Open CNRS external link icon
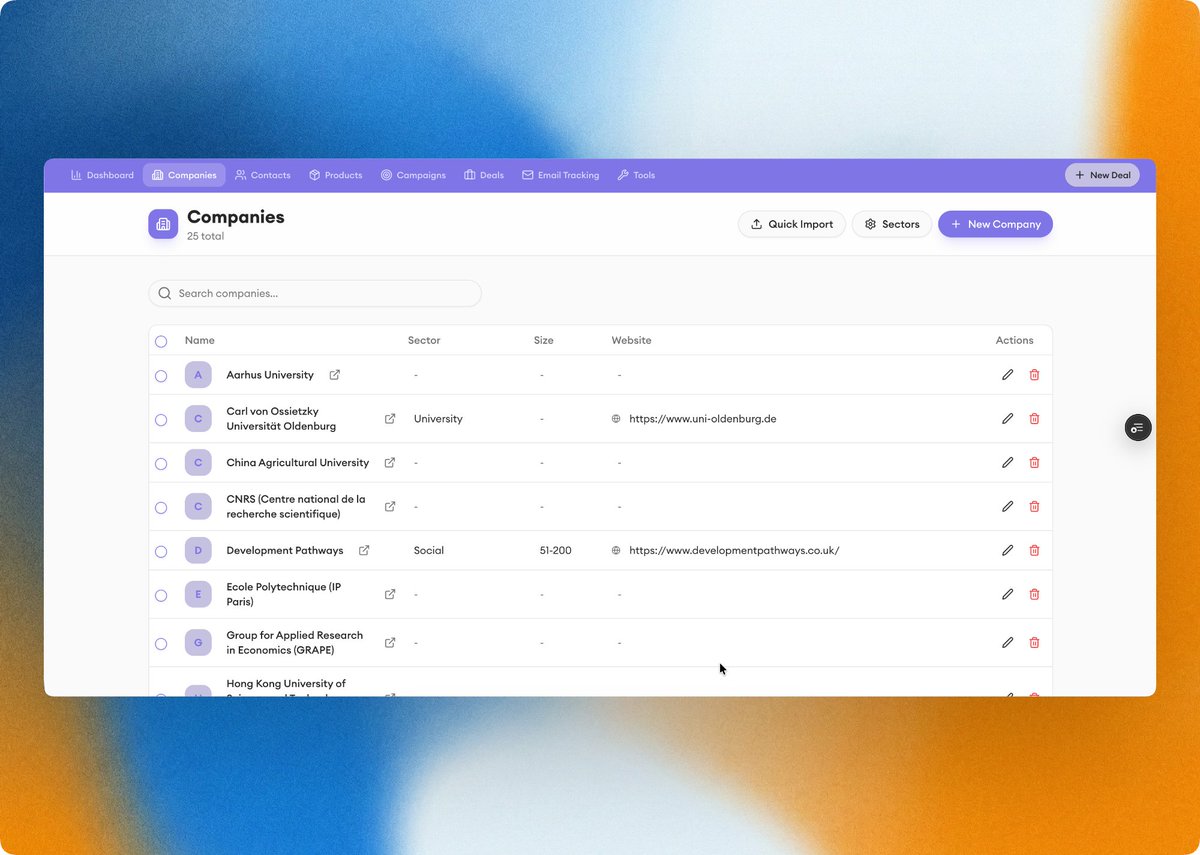The image size is (1200, 855). click(x=390, y=506)
